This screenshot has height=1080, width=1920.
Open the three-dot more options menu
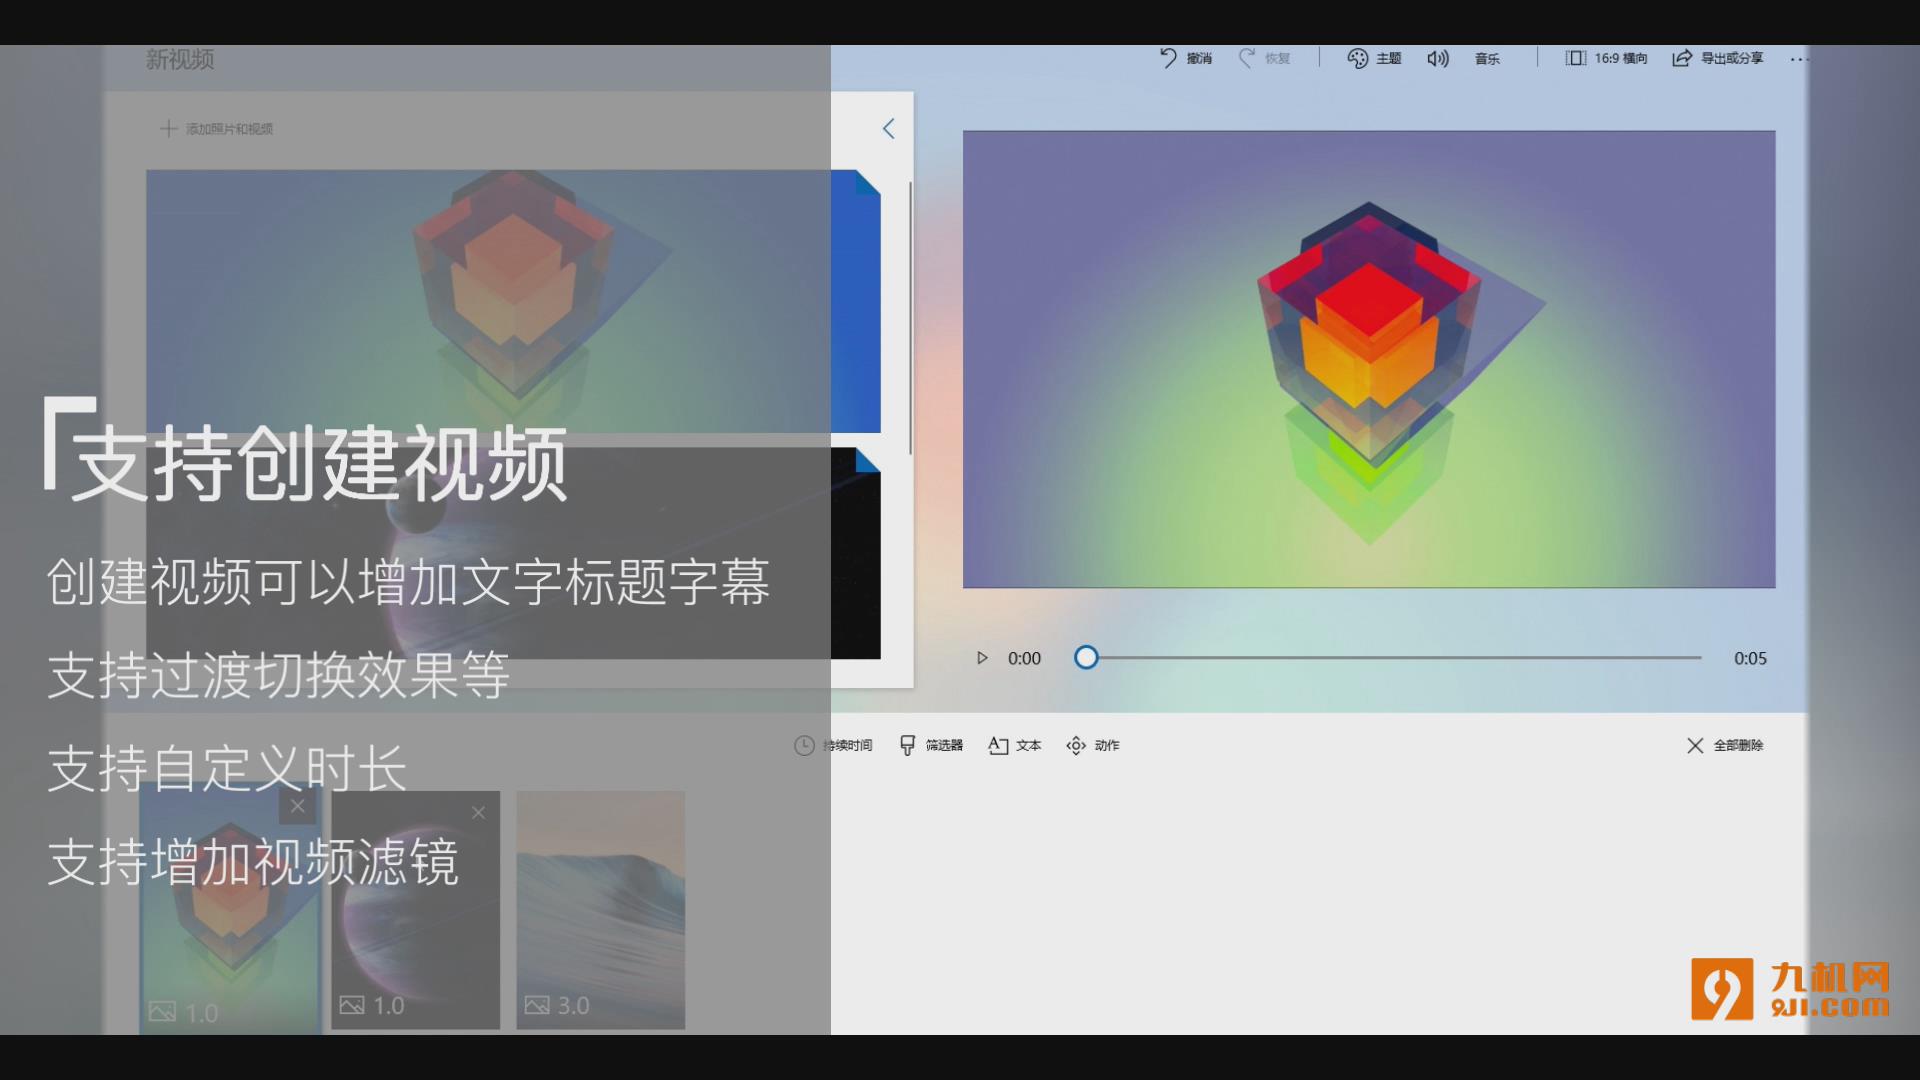1798,59
